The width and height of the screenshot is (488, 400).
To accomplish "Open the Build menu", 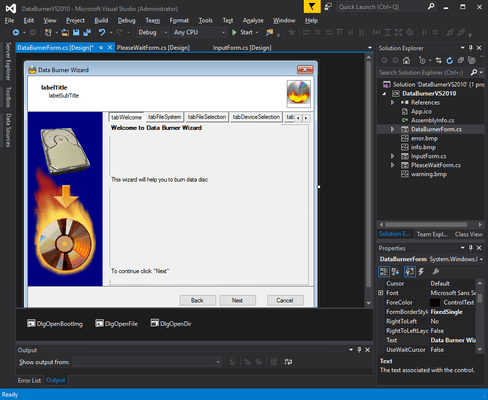I will (101, 20).
